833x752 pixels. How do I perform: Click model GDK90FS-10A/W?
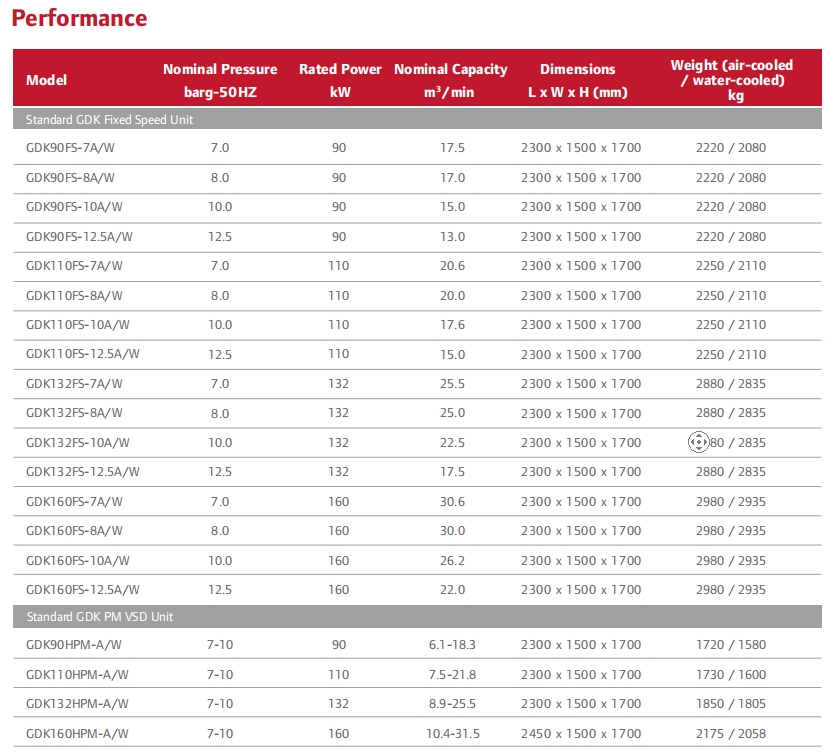(x=74, y=207)
